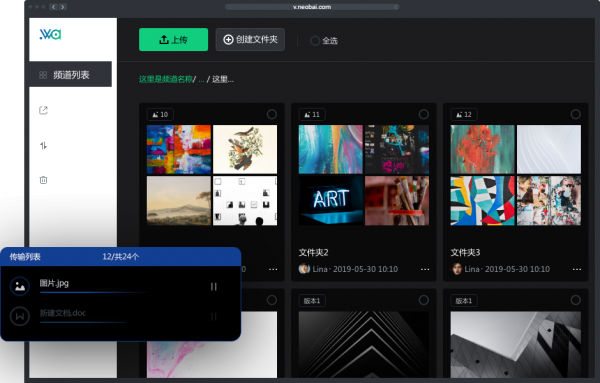600x383 pixels.
Task: Open the transfer arrows icon in the sidebar
Action: tap(43, 145)
